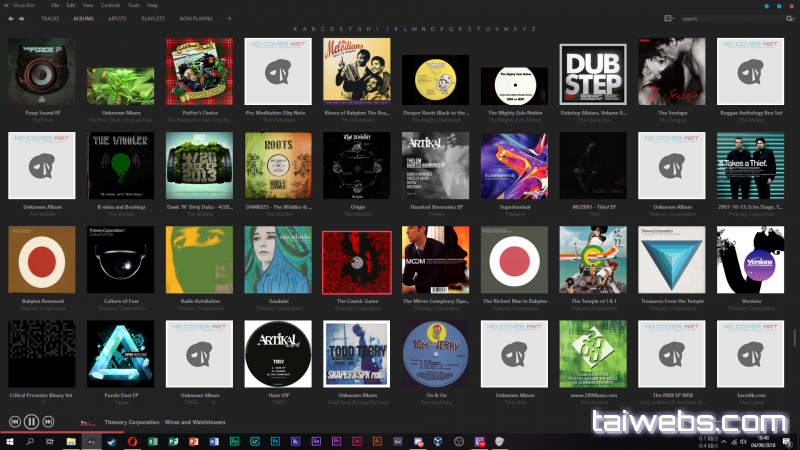Select the Radio Retaliation album cover
Viewport: 800px width, 450px height.
pyautogui.click(x=199, y=260)
